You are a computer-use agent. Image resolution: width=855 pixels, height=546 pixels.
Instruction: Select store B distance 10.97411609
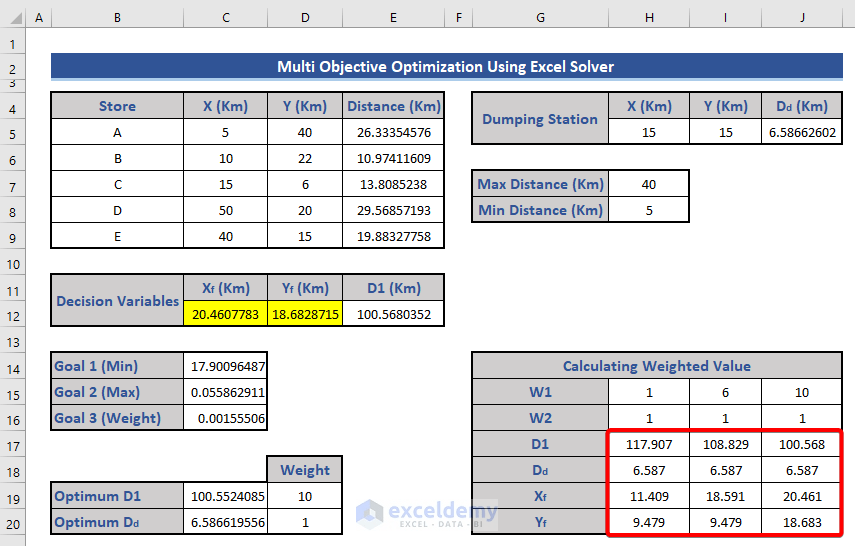(394, 159)
